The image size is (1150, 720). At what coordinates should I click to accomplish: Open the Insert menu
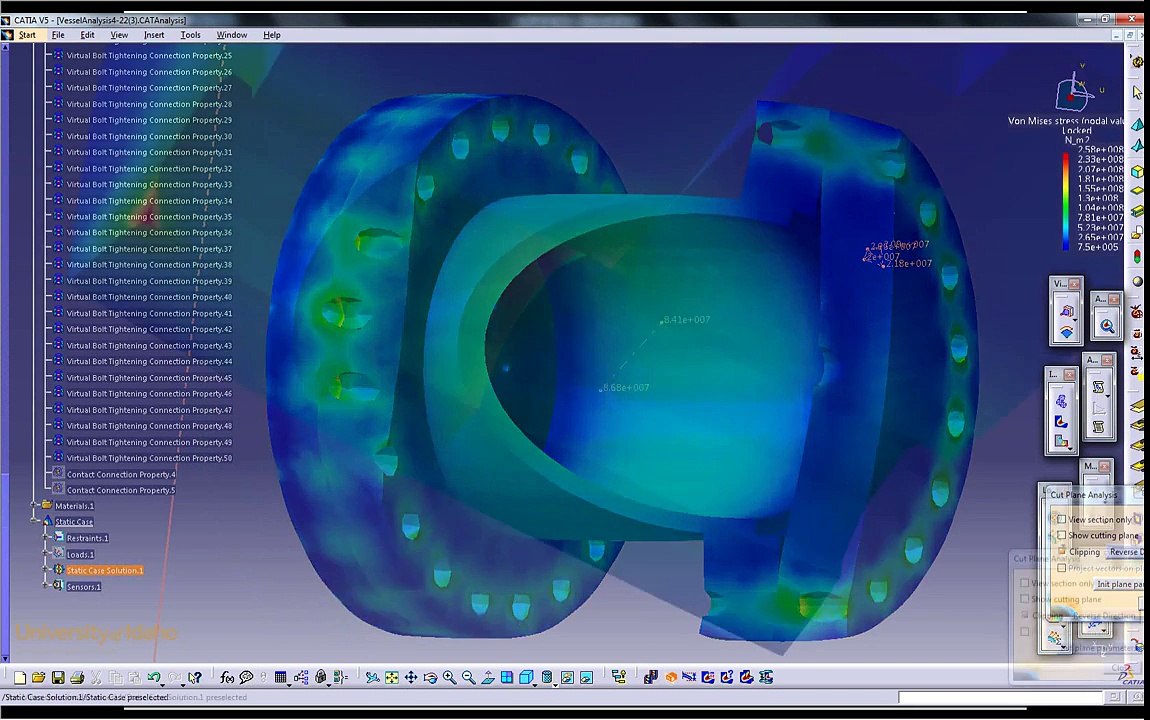(154, 34)
